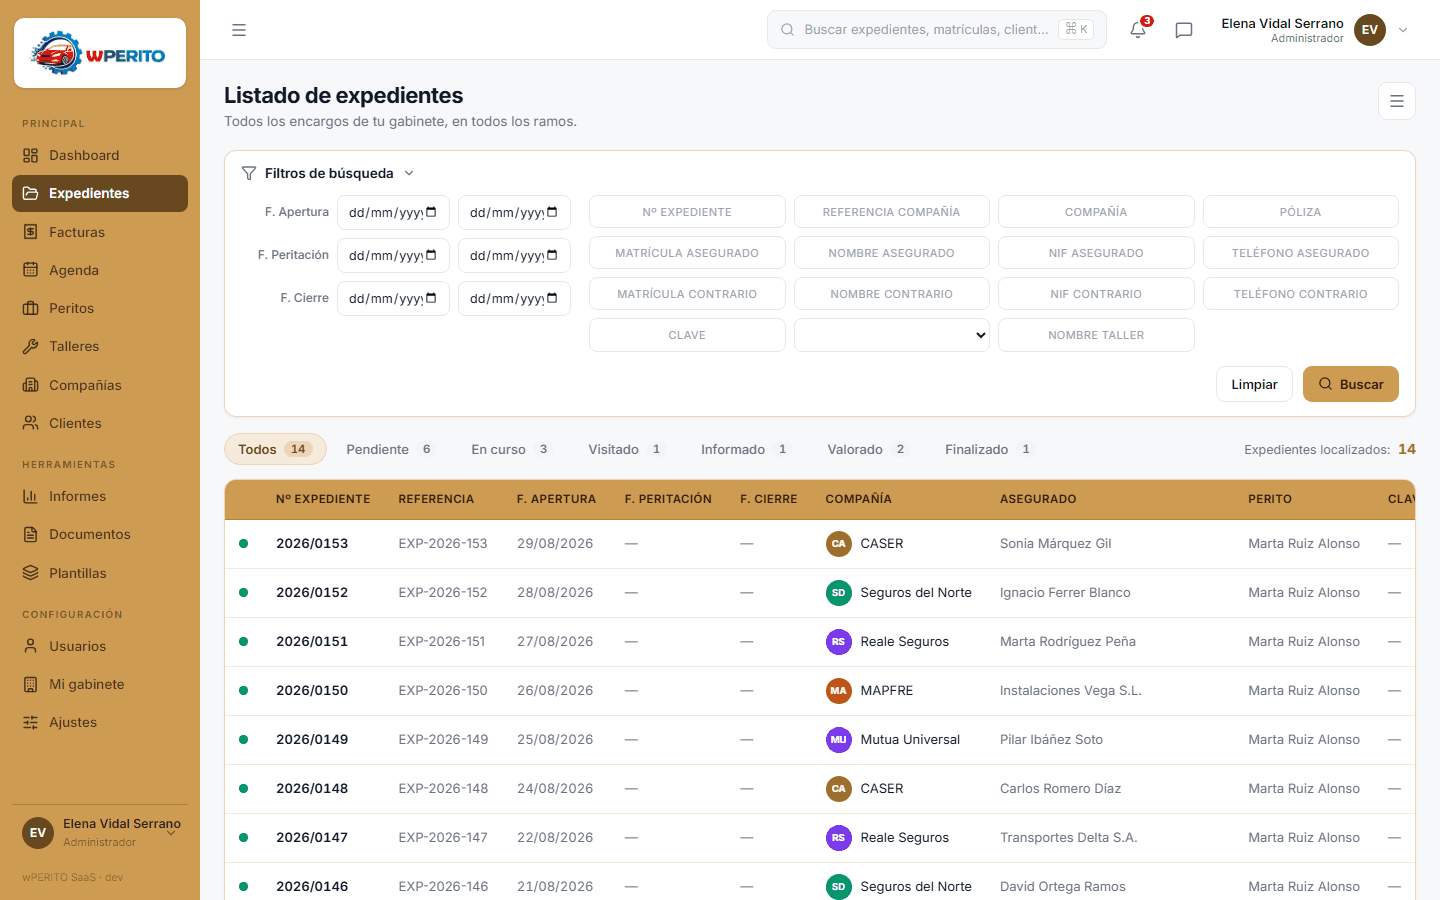Switch to the Valorado tab
Screen dimensions: 1440x900
pyautogui.click(x=867, y=449)
